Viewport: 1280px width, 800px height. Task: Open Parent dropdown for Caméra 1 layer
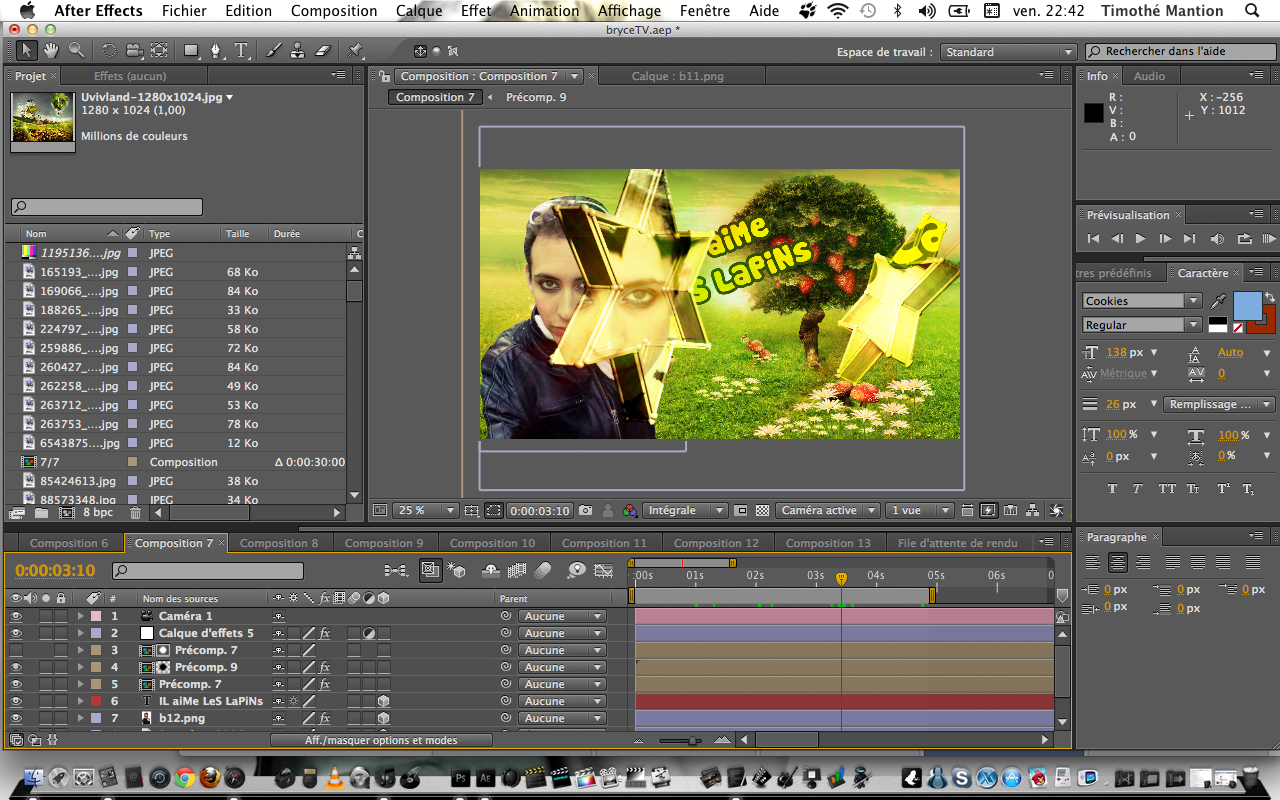(562, 616)
